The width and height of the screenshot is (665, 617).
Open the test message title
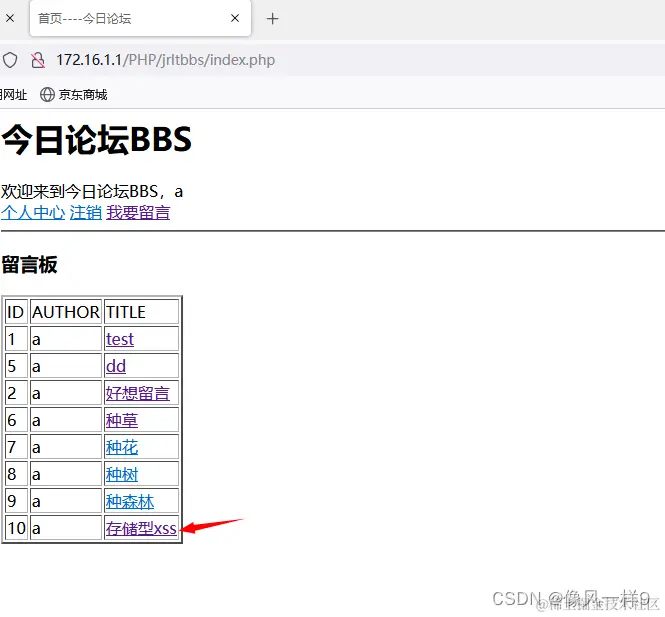pyautogui.click(x=120, y=339)
